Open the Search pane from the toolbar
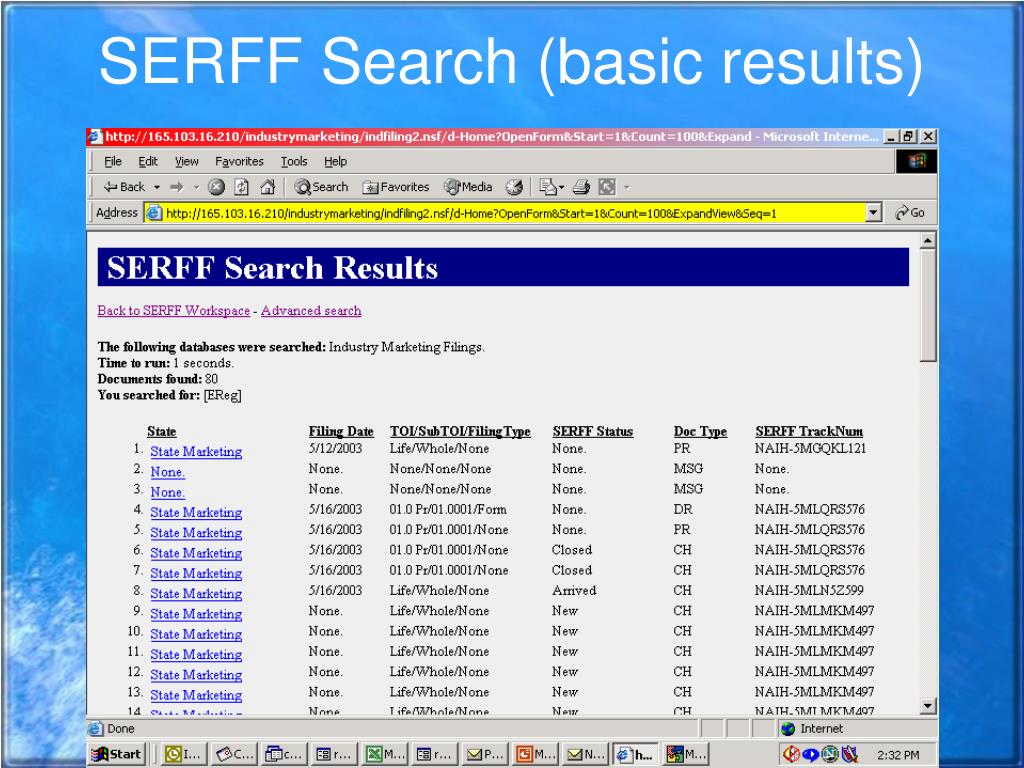 321,187
